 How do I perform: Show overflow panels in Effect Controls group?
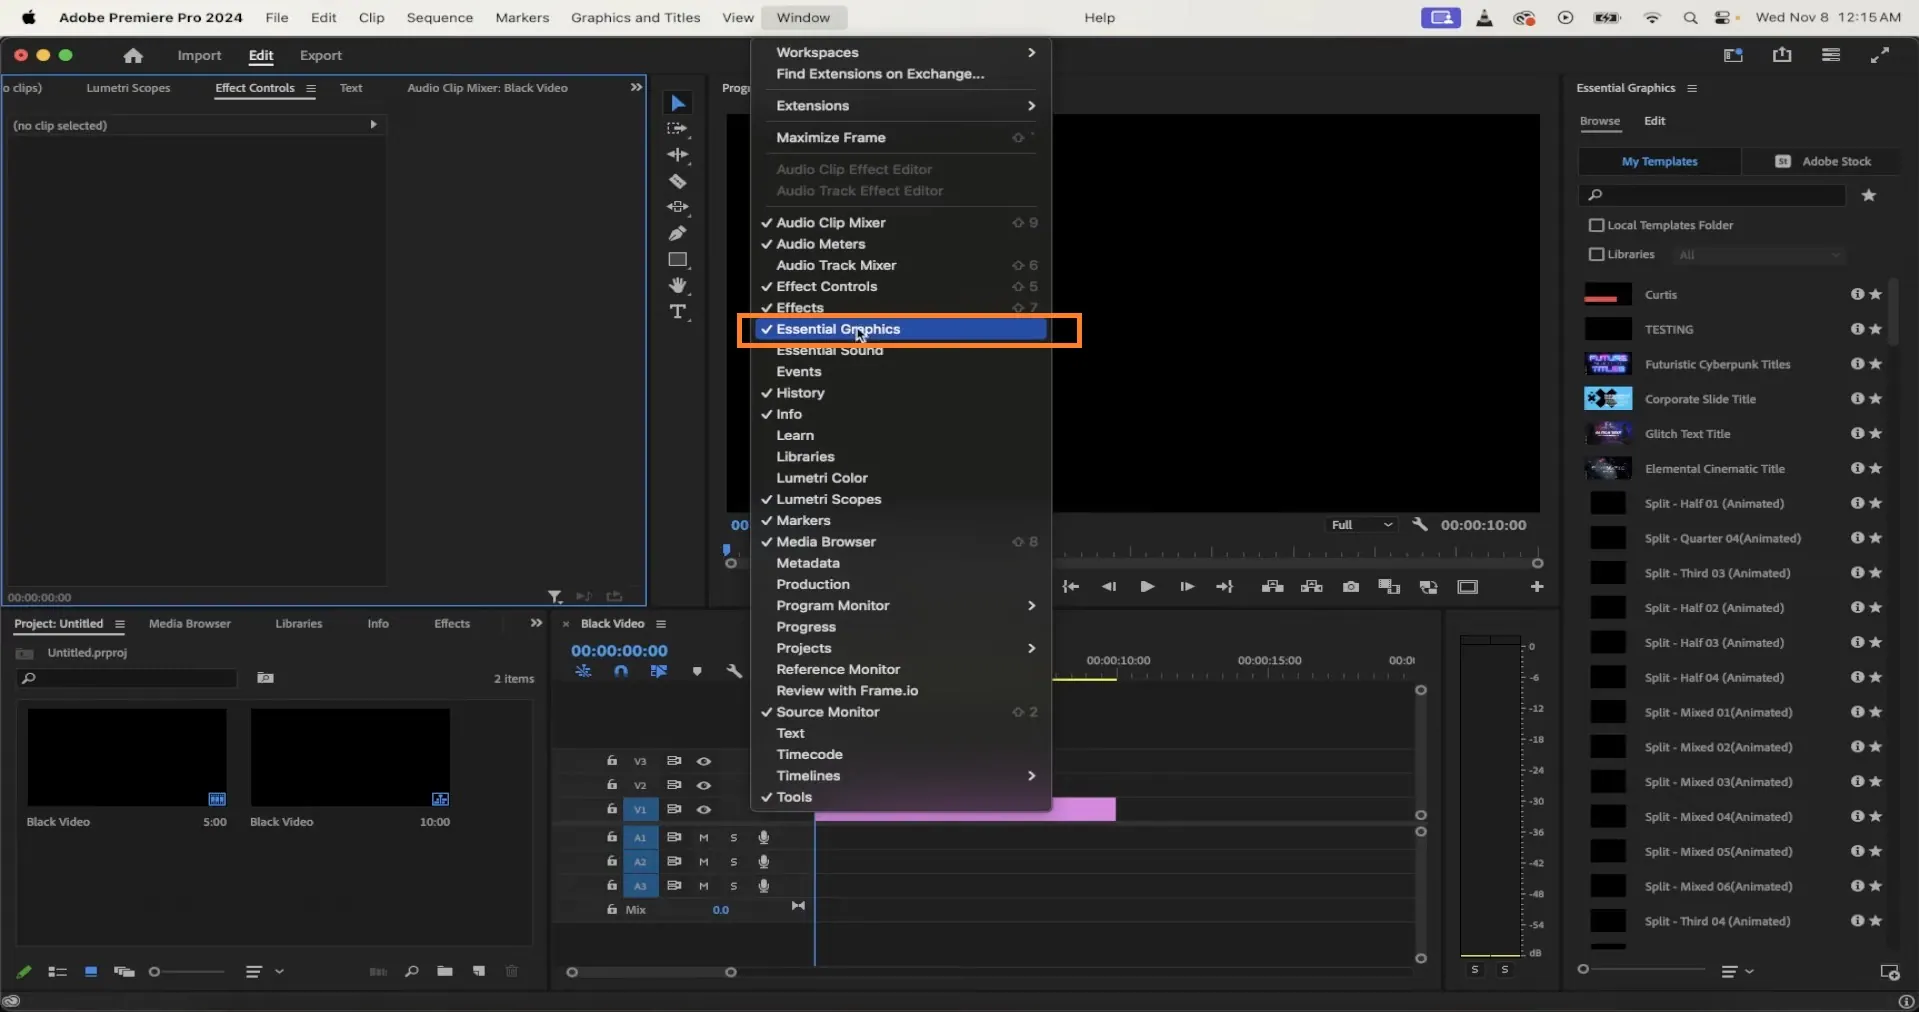636,87
